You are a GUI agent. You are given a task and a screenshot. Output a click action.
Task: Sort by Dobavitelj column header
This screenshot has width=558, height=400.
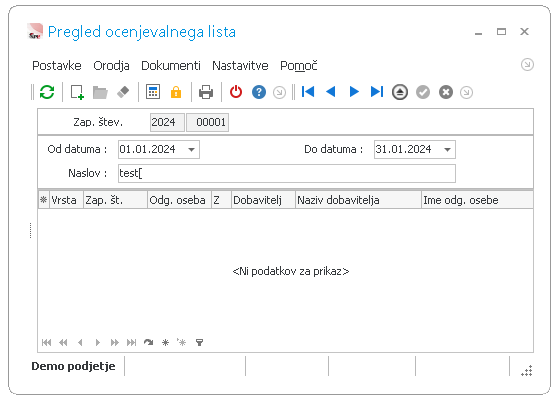tap(263, 200)
